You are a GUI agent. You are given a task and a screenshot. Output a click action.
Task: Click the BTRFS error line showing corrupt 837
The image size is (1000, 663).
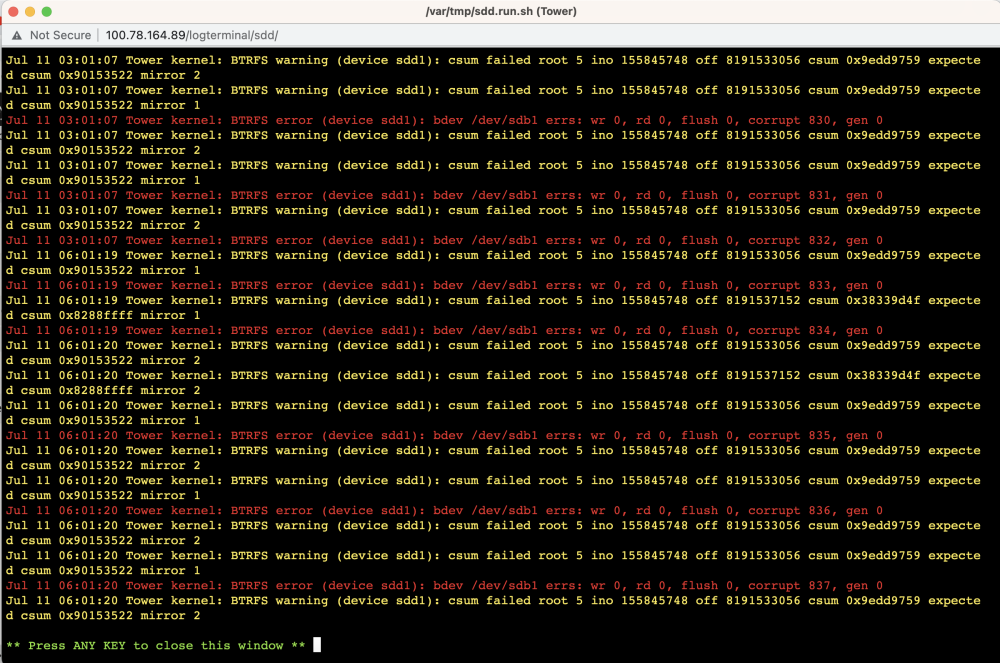445,586
